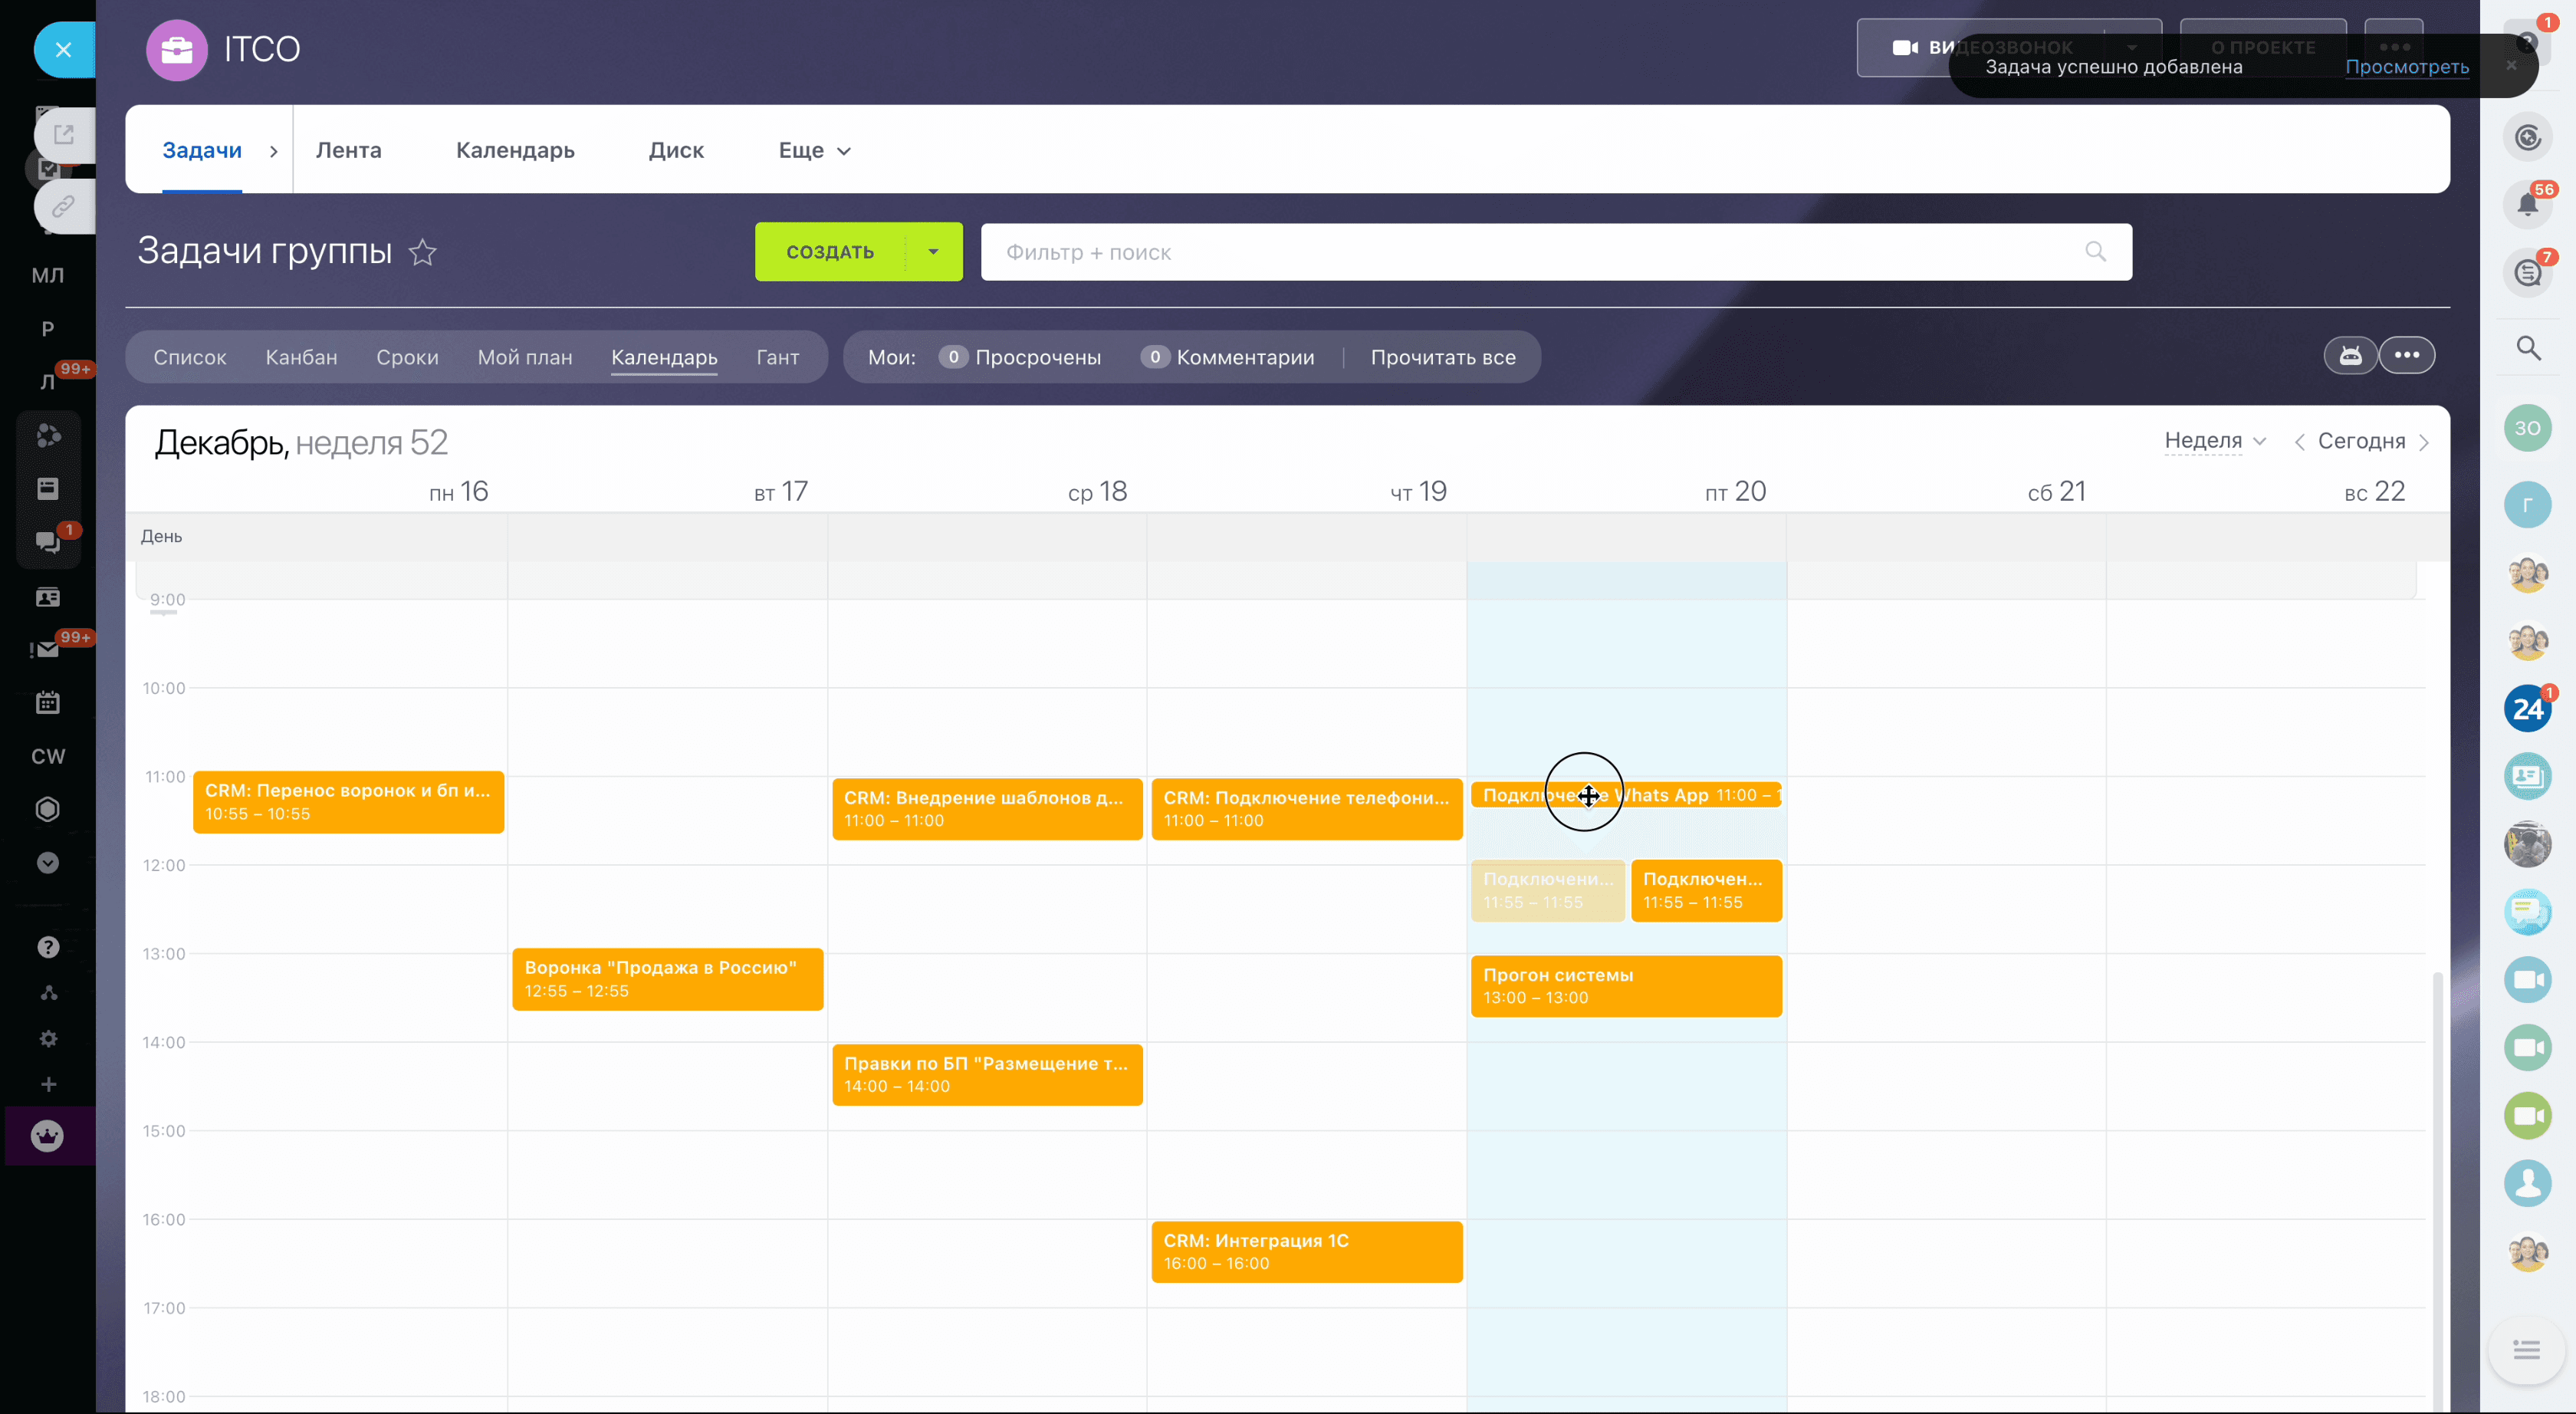Open the CRM: Интеграция 1С task
2576x1414 pixels.
pyautogui.click(x=1307, y=1251)
